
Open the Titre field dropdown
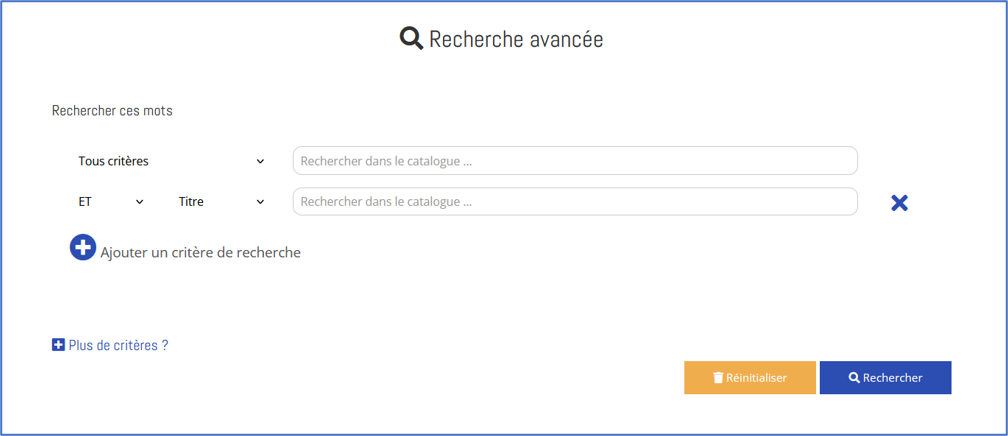pos(222,202)
